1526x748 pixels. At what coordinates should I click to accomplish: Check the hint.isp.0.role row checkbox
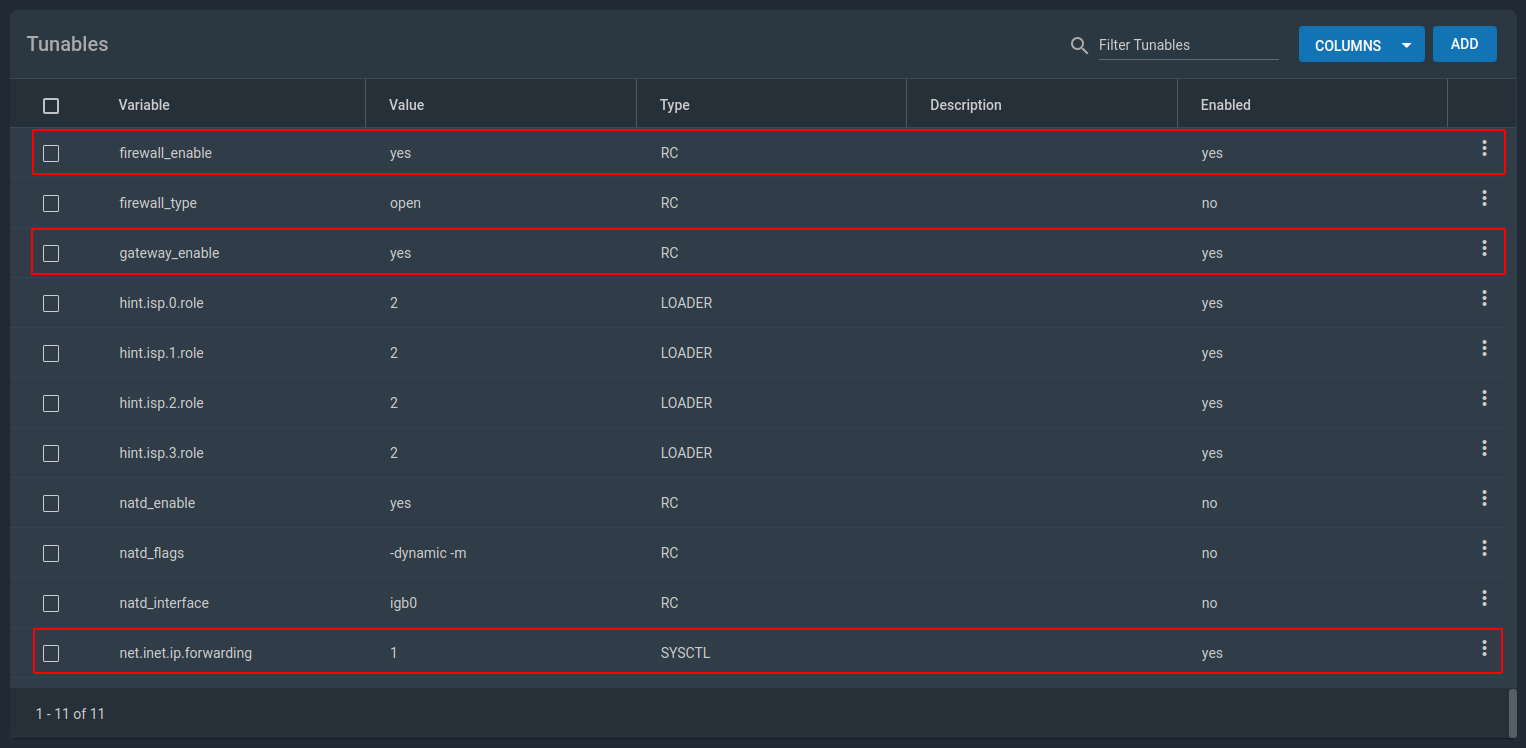(51, 303)
